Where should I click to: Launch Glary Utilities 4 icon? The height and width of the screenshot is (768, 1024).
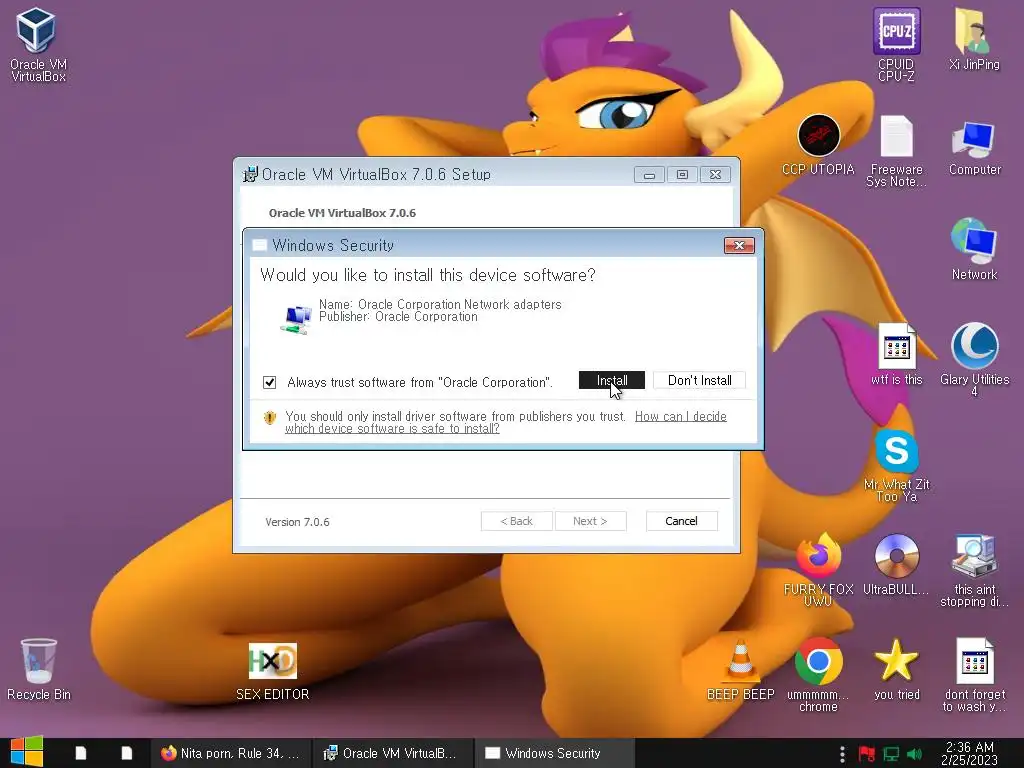974,359
